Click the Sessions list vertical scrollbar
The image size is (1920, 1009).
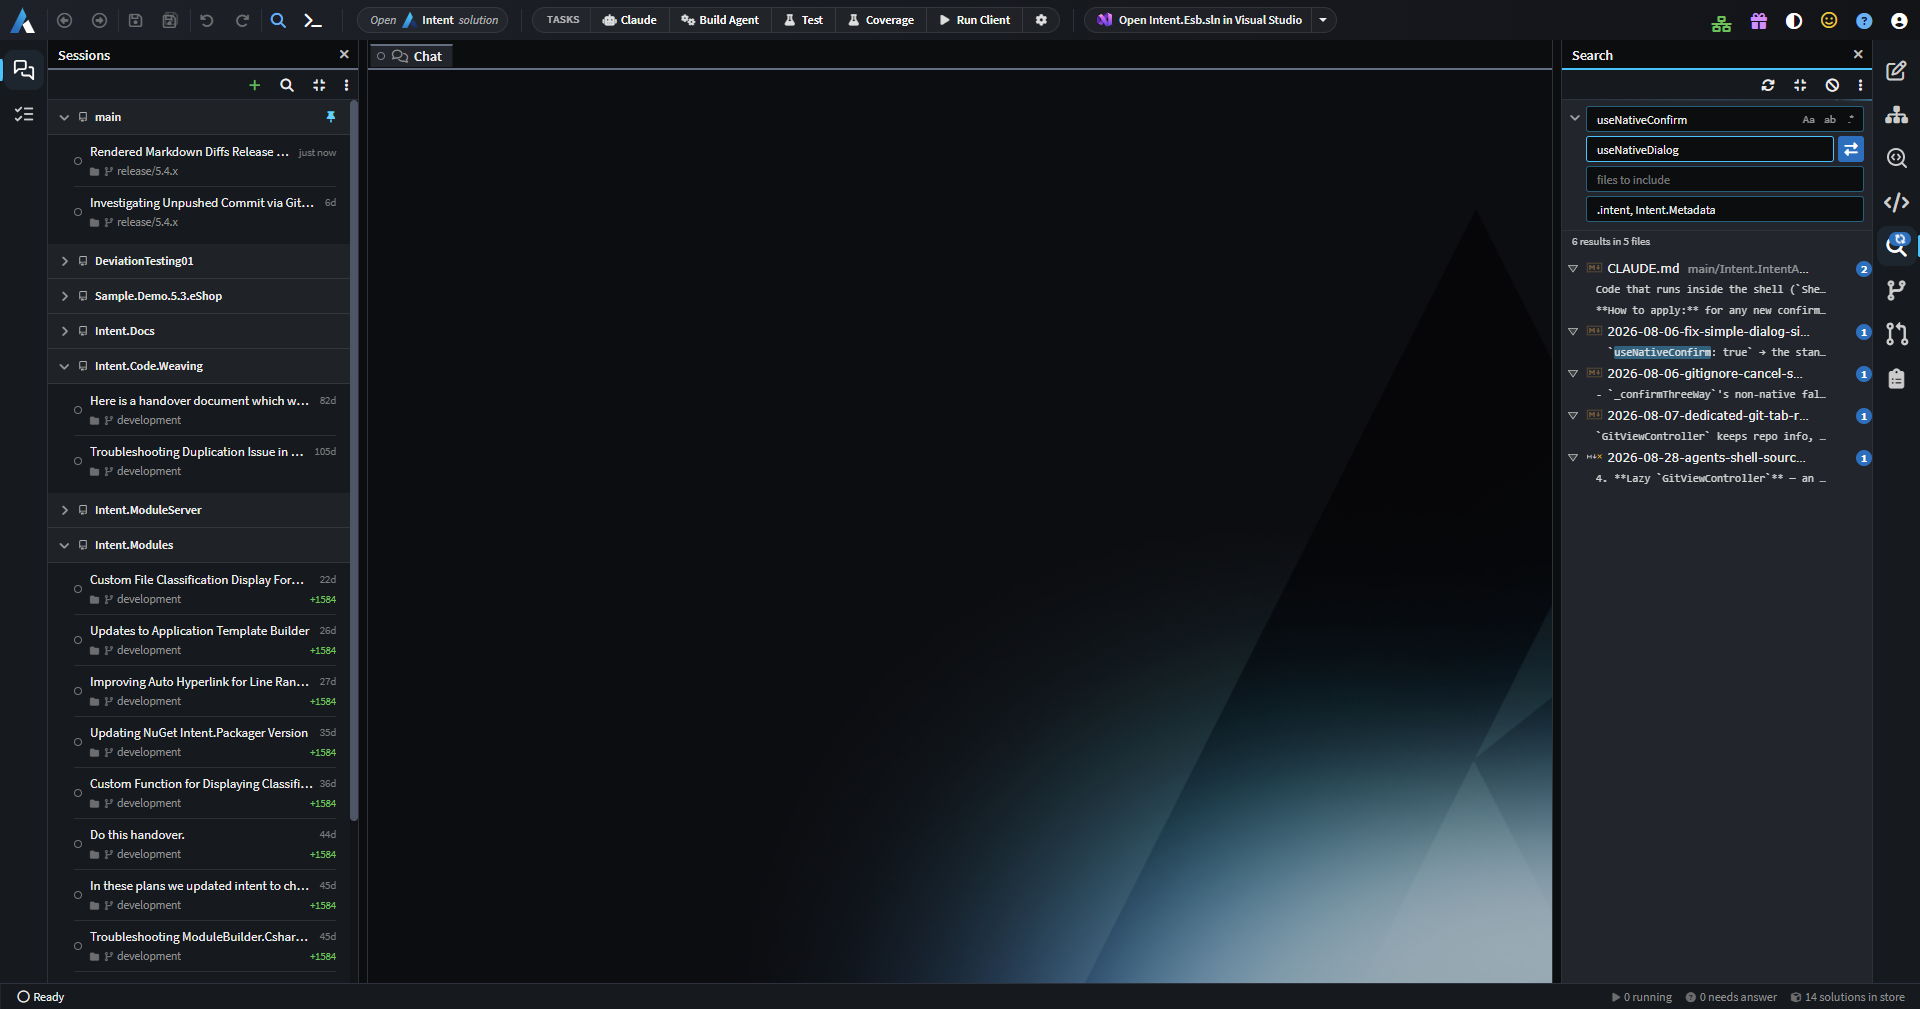[354, 460]
